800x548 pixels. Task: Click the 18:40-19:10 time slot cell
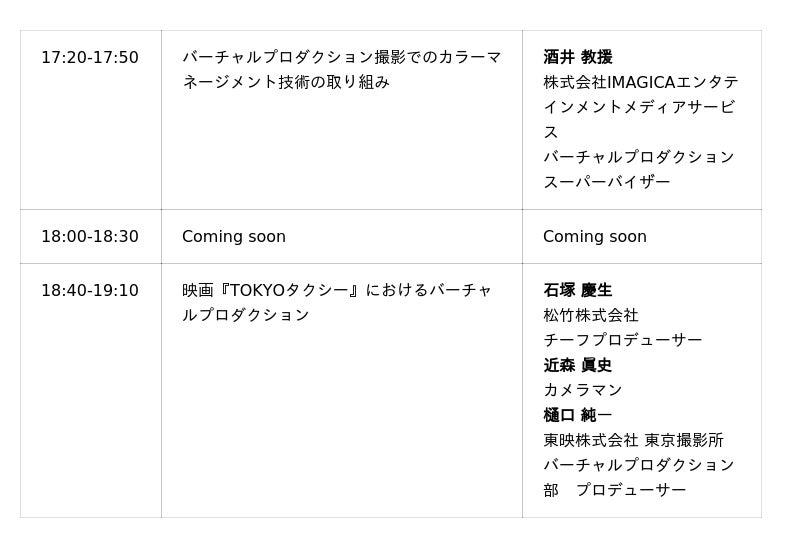[x=90, y=291]
